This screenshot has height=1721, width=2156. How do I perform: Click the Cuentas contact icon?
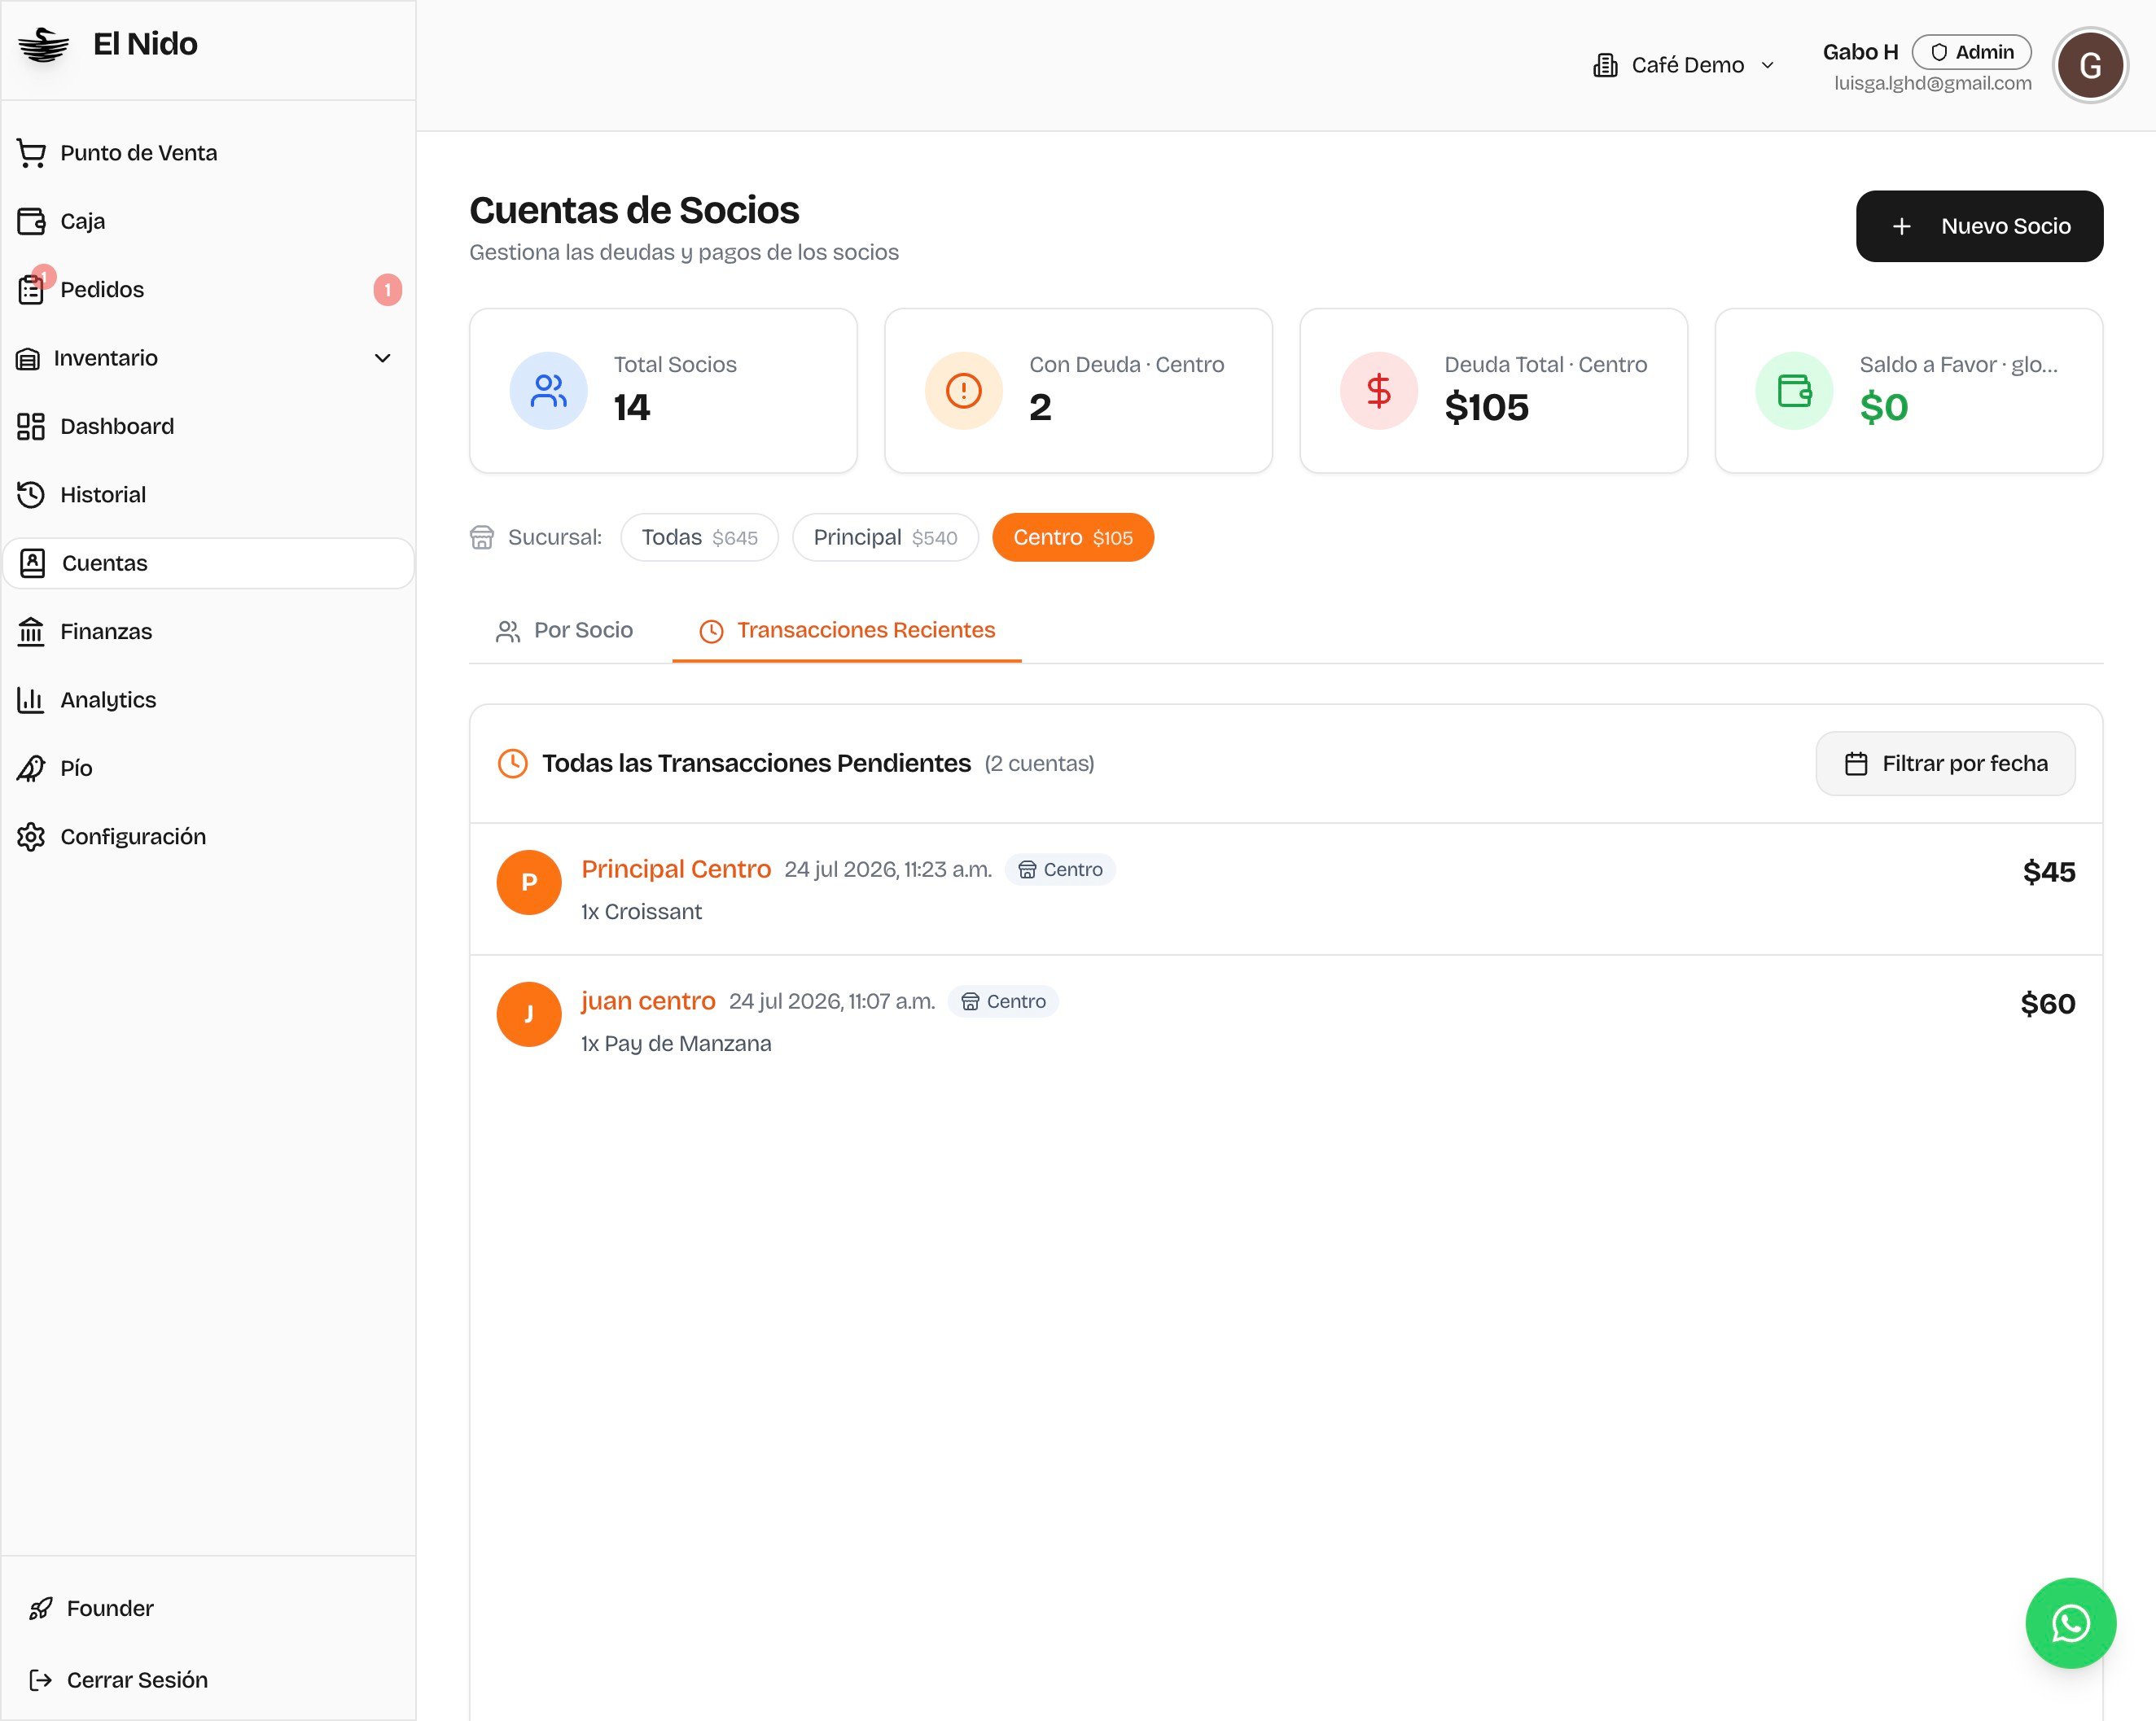(33, 563)
